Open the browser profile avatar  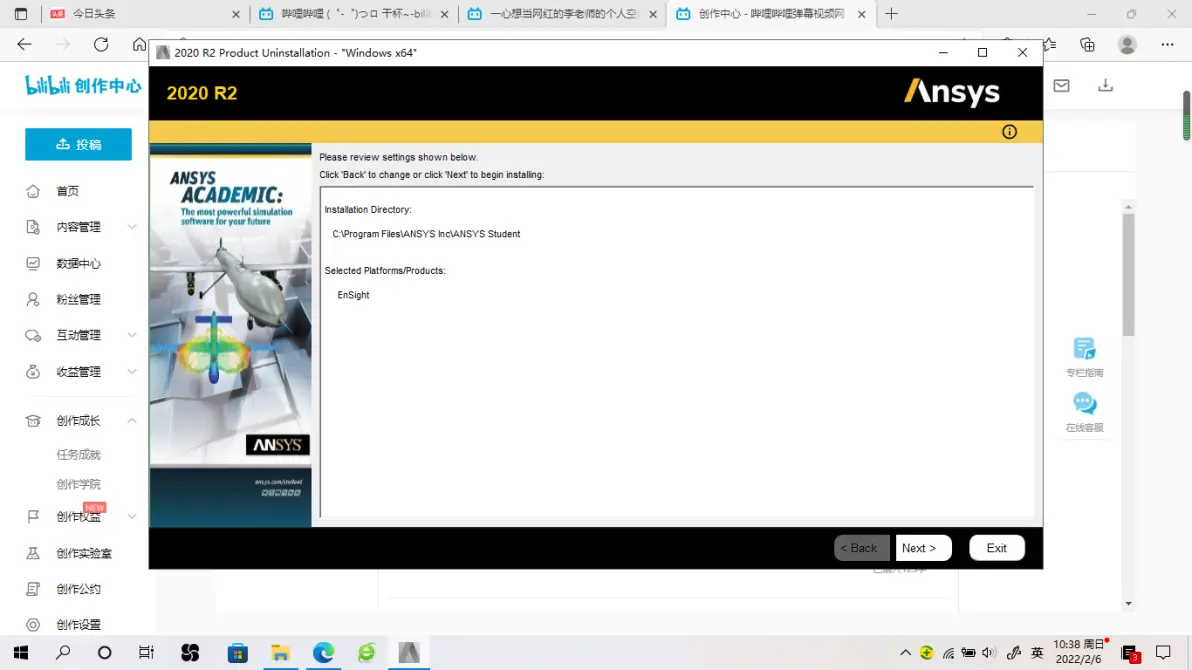point(1127,44)
